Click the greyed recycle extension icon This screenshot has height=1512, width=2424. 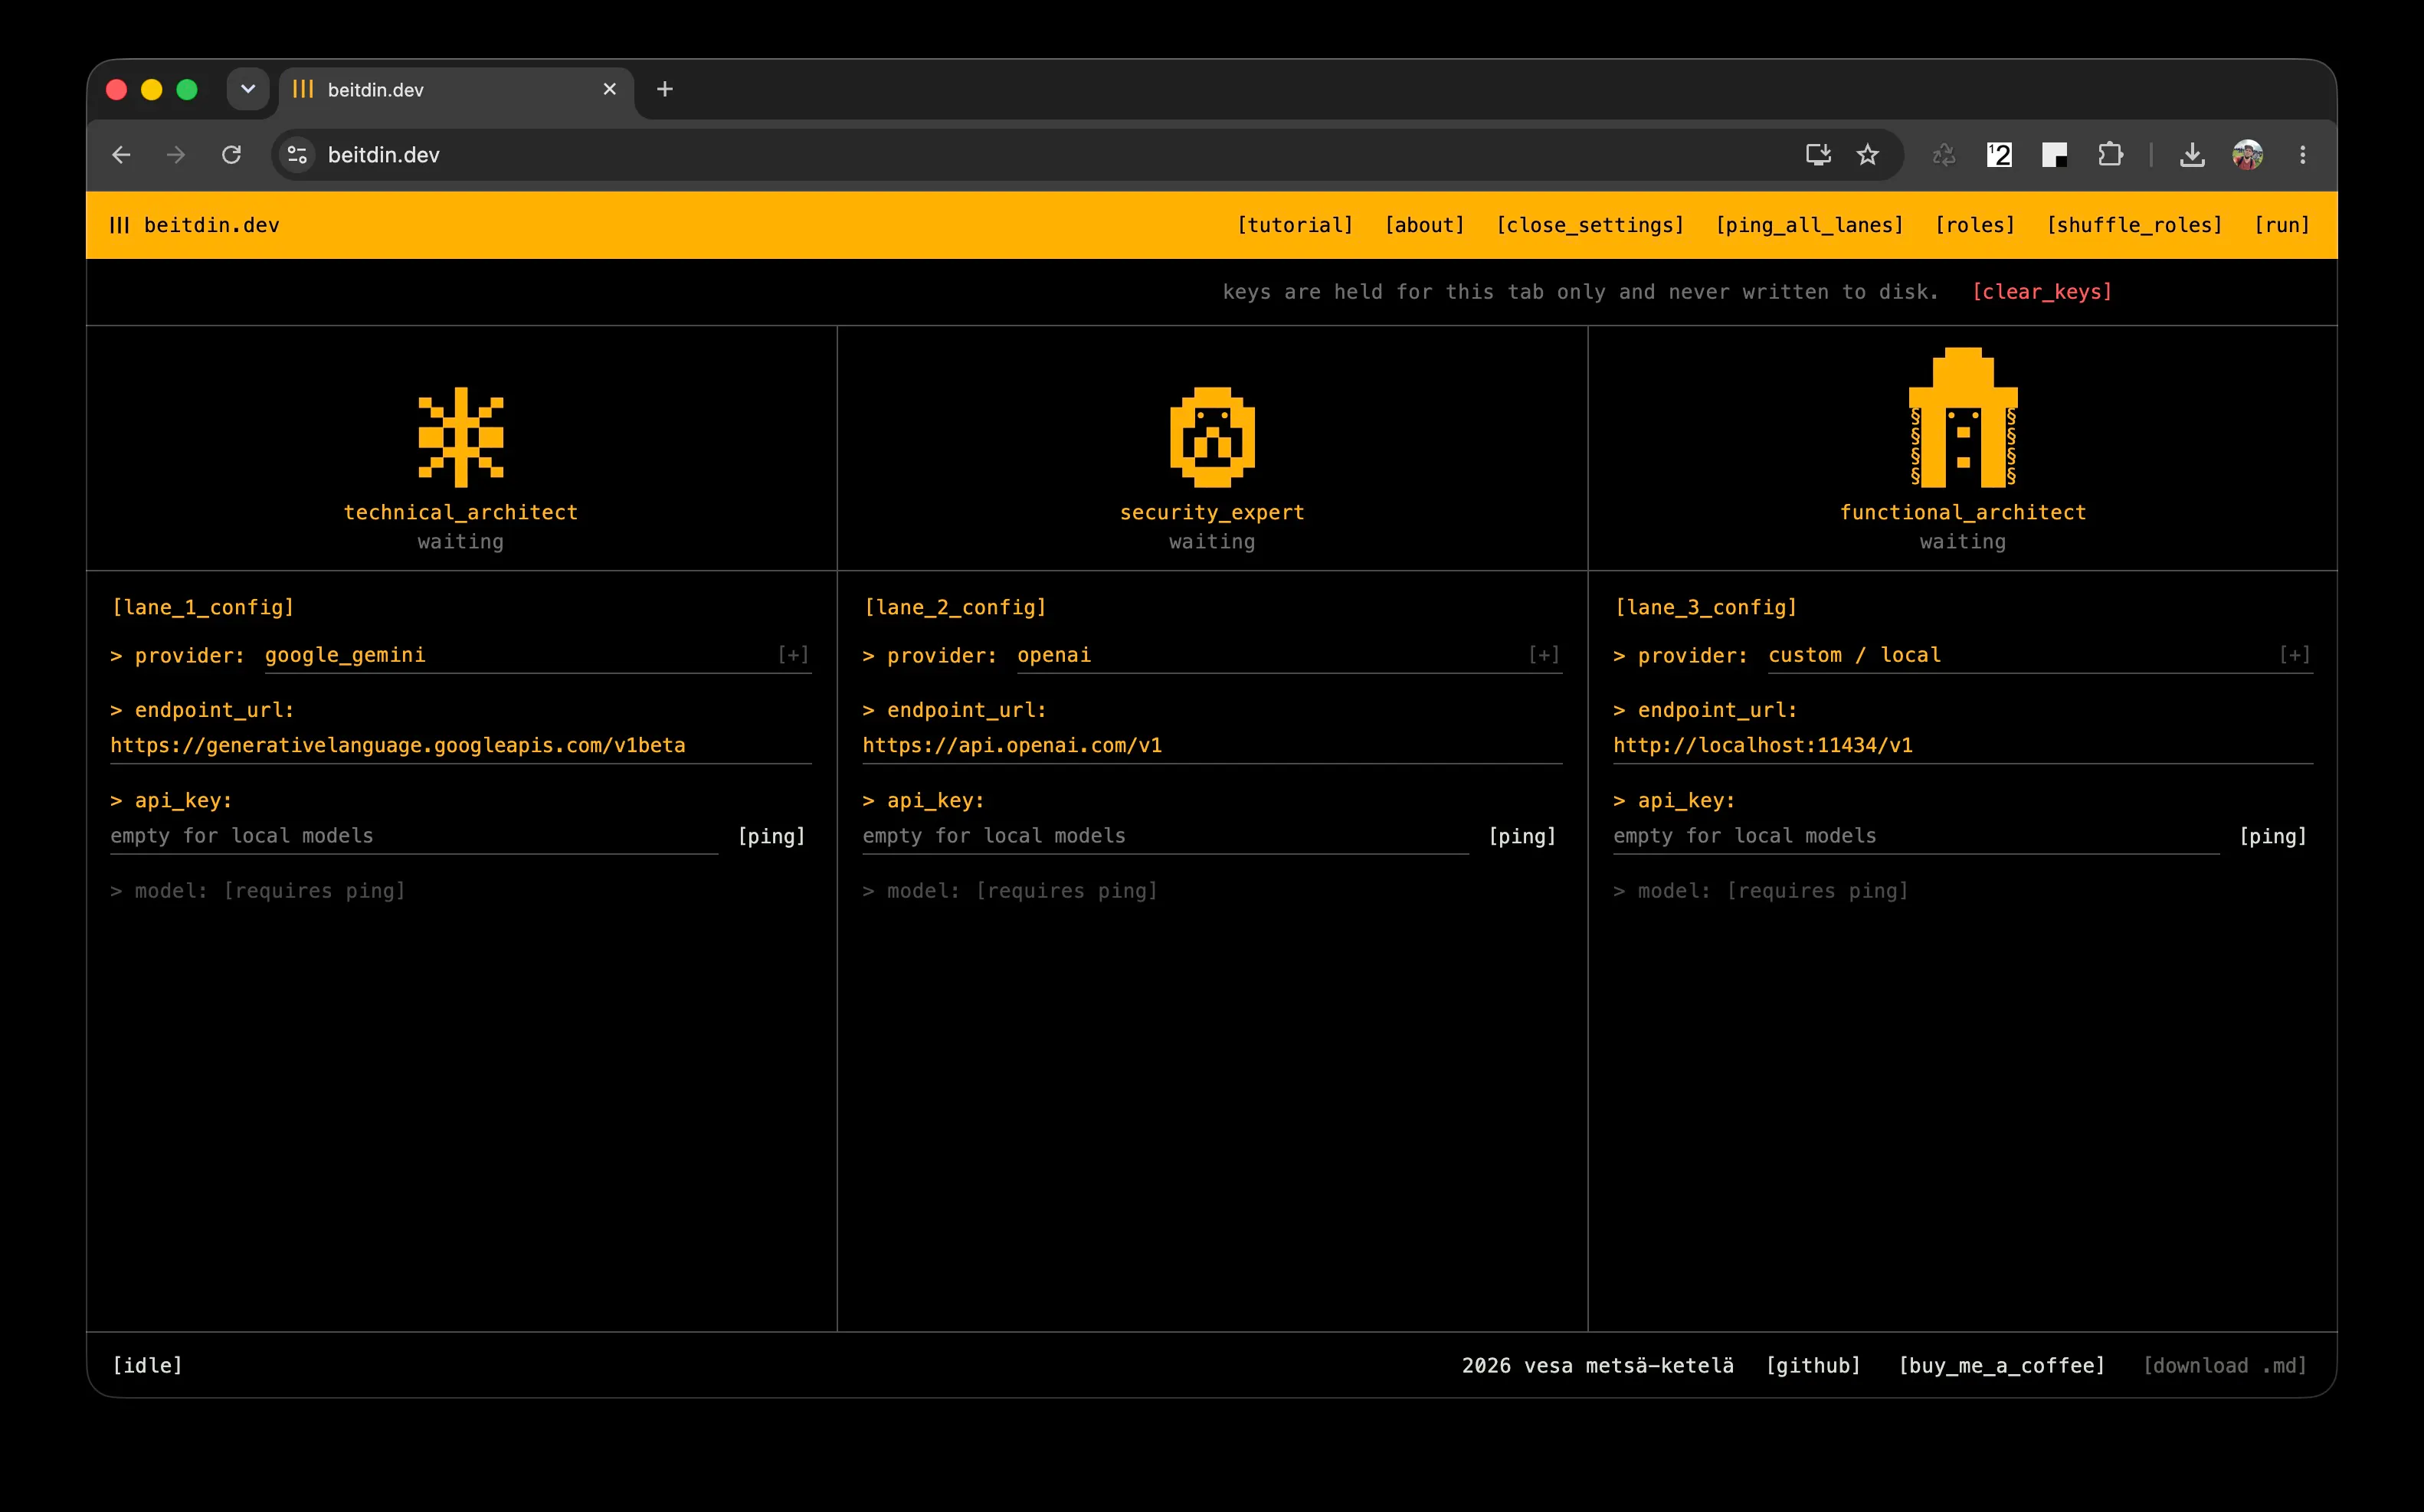point(1943,155)
